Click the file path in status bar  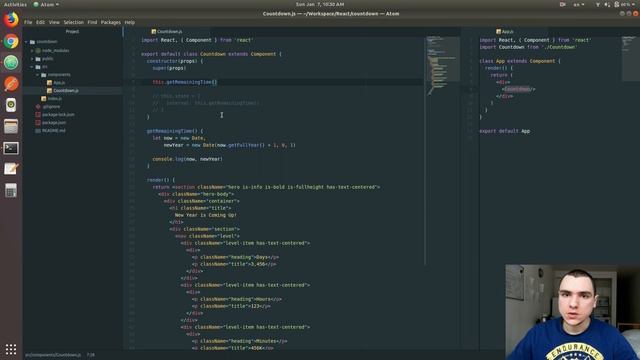coord(53,355)
